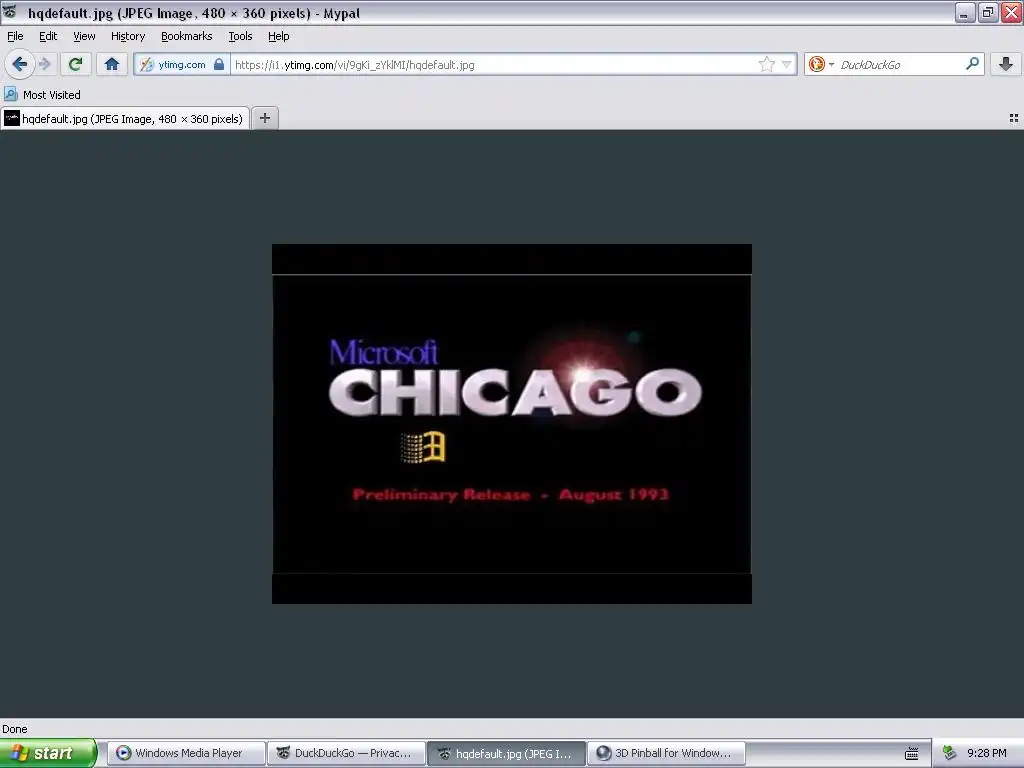Minimize the Mypal window
The height and width of the screenshot is (768, 1024).
[965, 12]
